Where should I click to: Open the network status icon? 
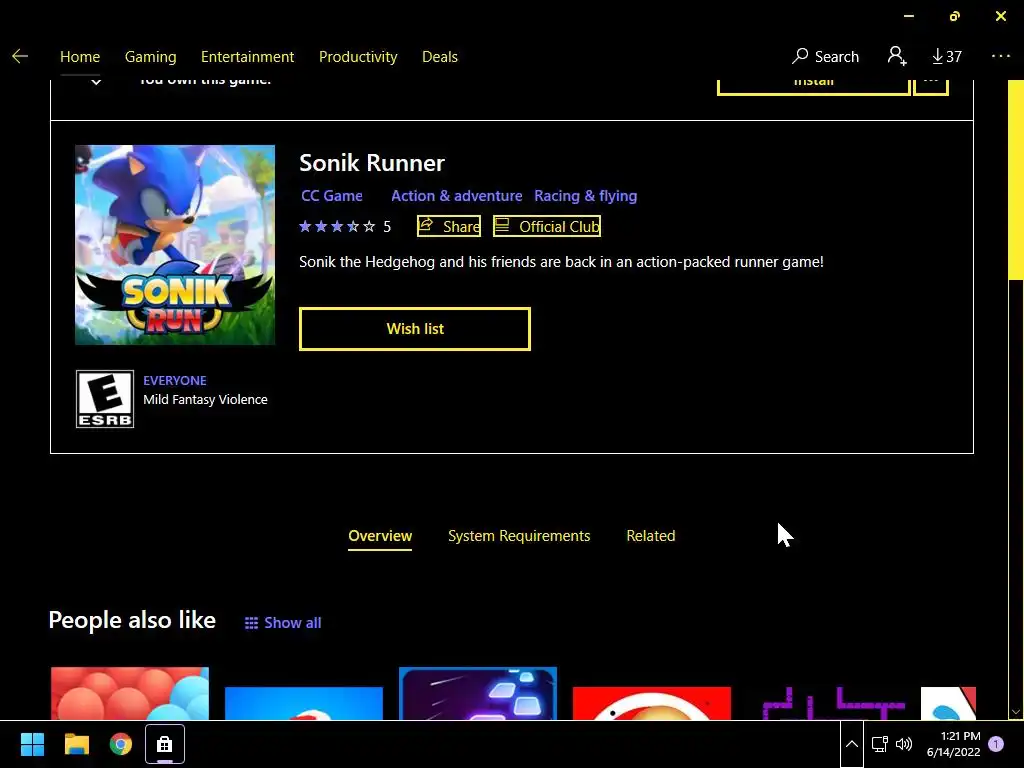880,744
